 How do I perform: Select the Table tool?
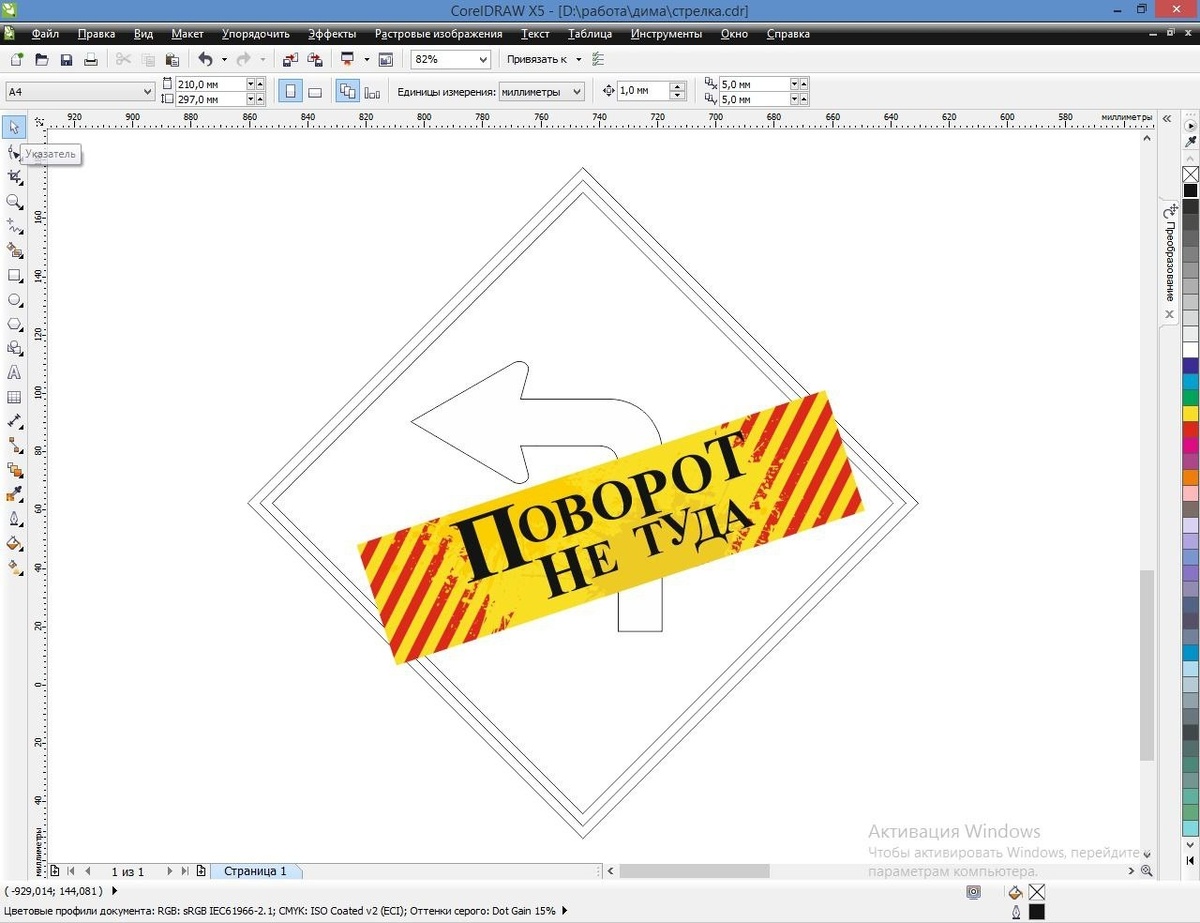(x=14, y=397)
